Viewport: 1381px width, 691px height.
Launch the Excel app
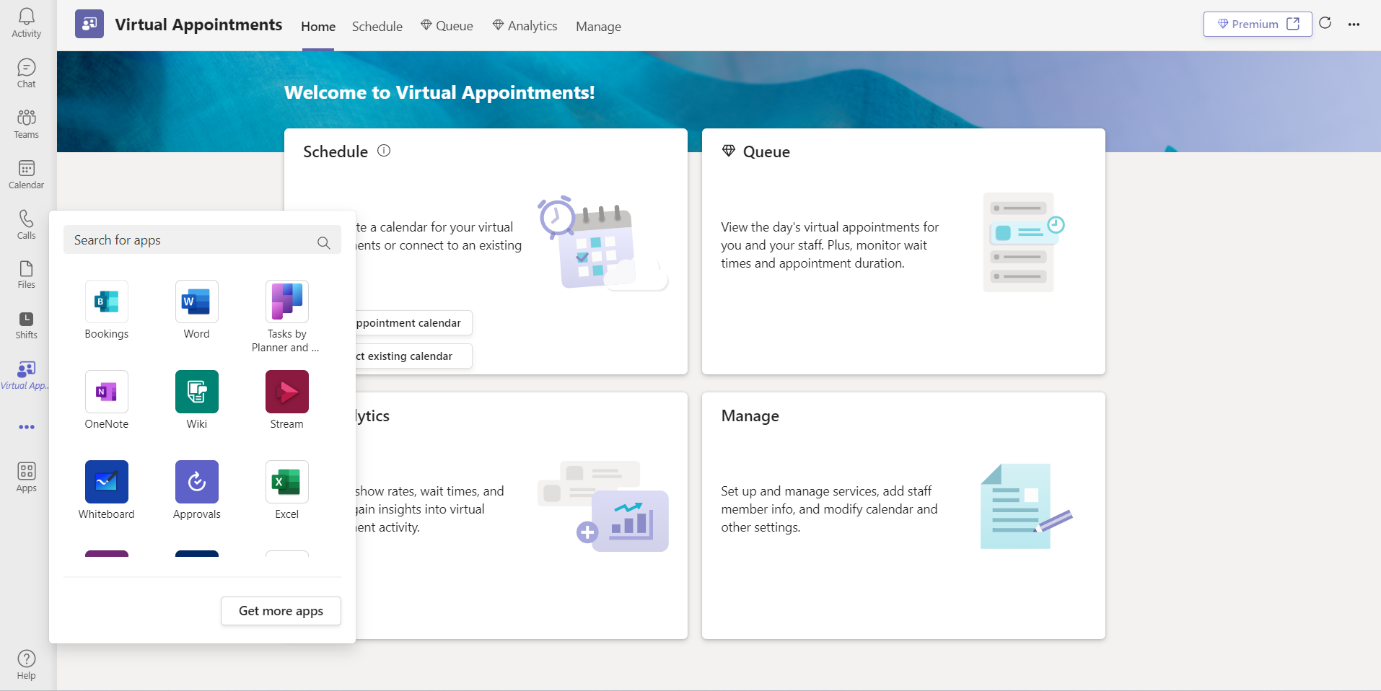(287, 490)
